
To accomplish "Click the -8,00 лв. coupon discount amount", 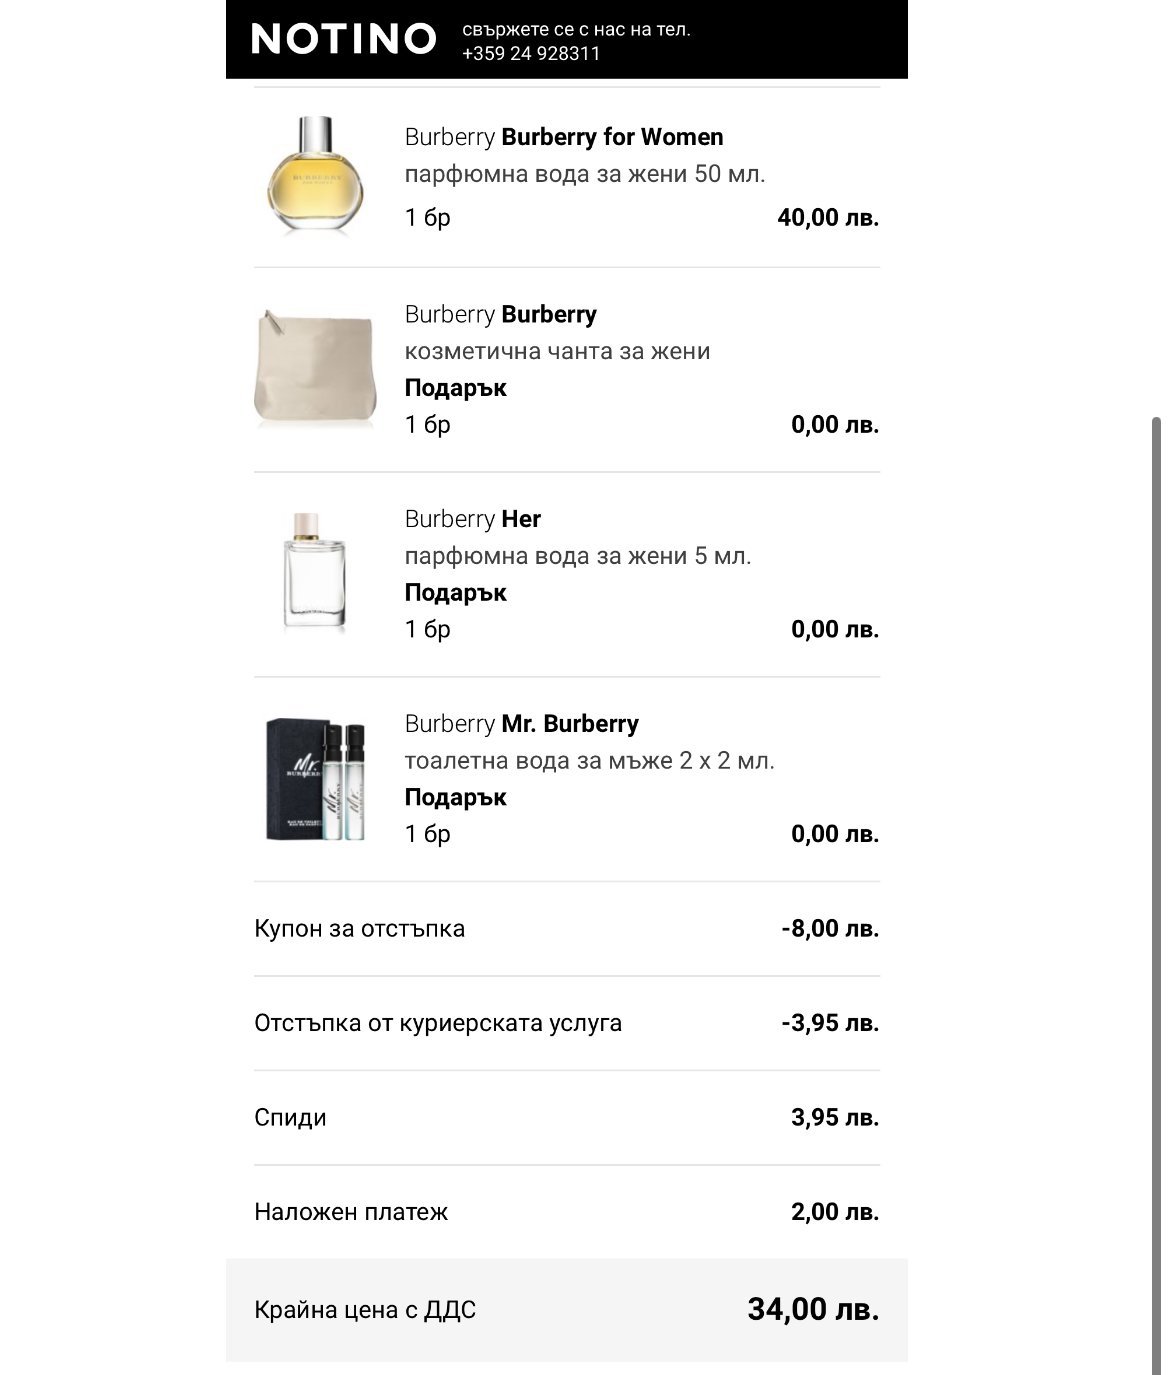I will click(830, 929).
